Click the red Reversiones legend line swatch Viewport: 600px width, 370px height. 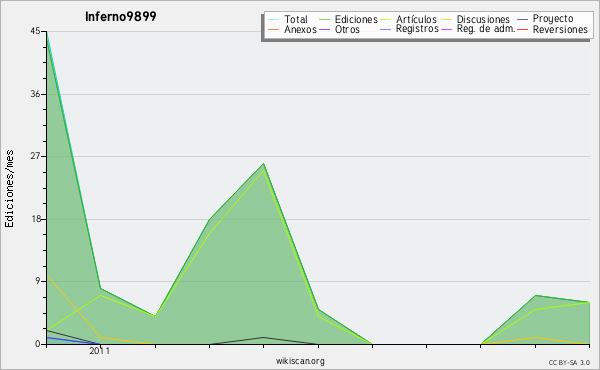522,29
